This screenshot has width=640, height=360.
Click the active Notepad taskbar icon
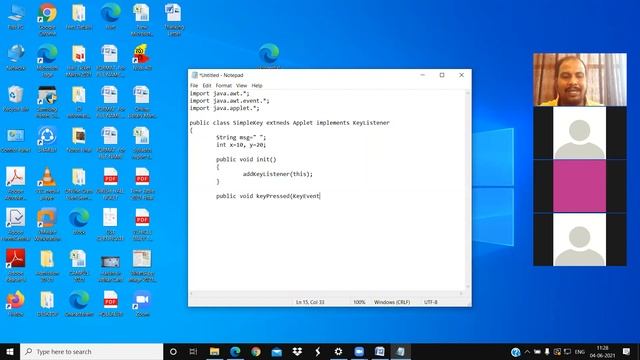(400, 351)
